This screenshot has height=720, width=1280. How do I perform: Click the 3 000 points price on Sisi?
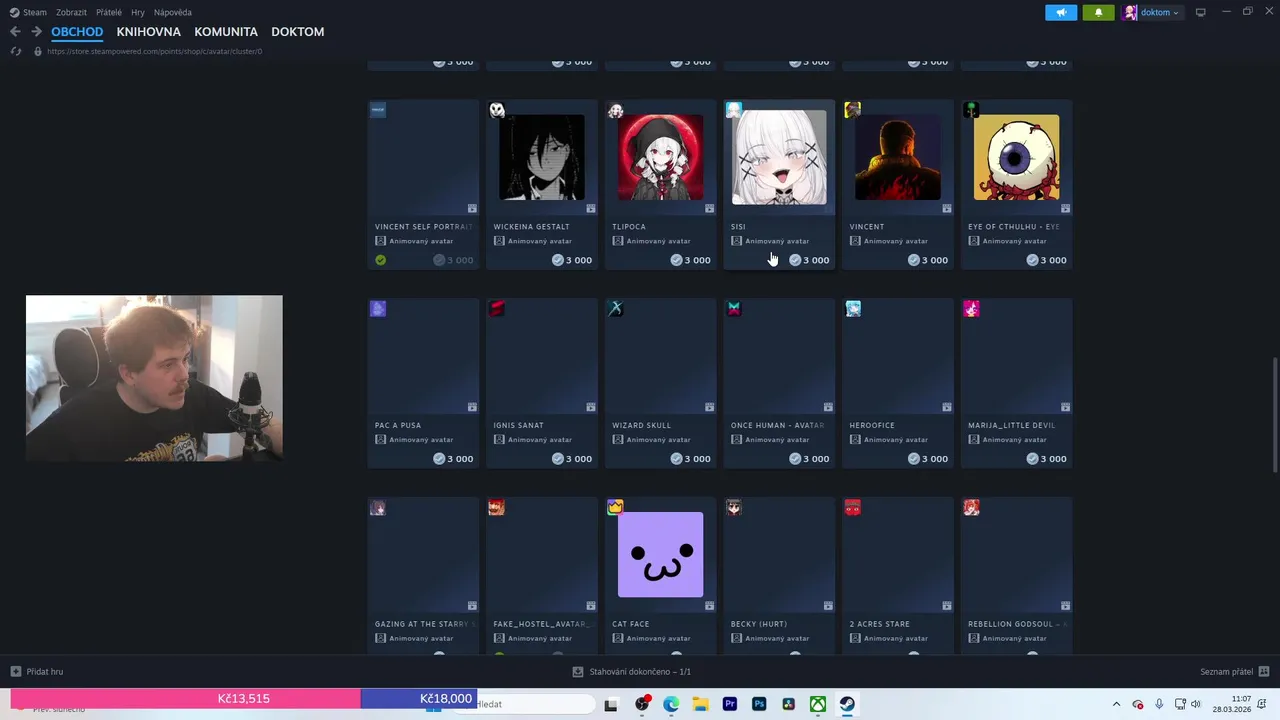[x=809, y=260]
